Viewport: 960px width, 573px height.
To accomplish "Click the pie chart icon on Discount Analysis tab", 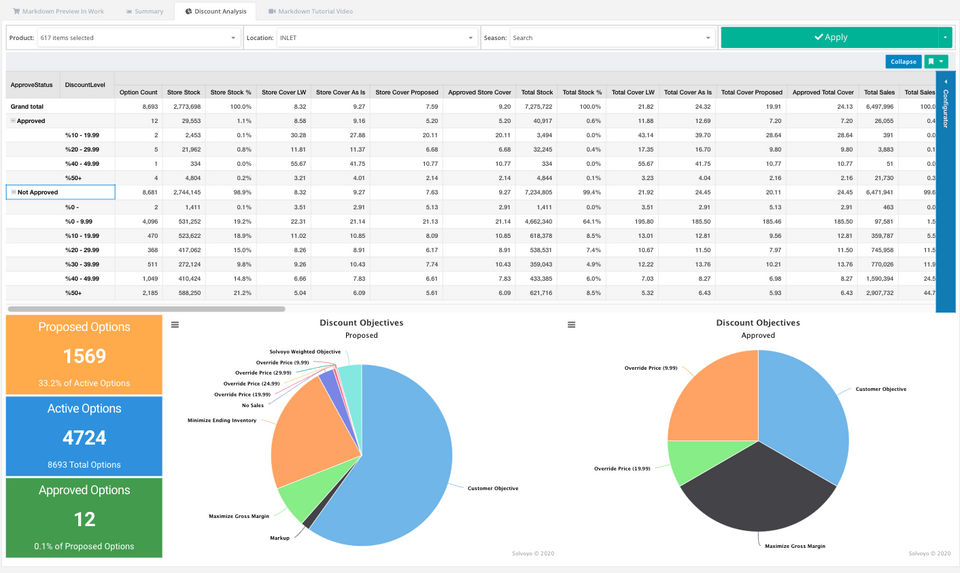I will coord(188,11).
